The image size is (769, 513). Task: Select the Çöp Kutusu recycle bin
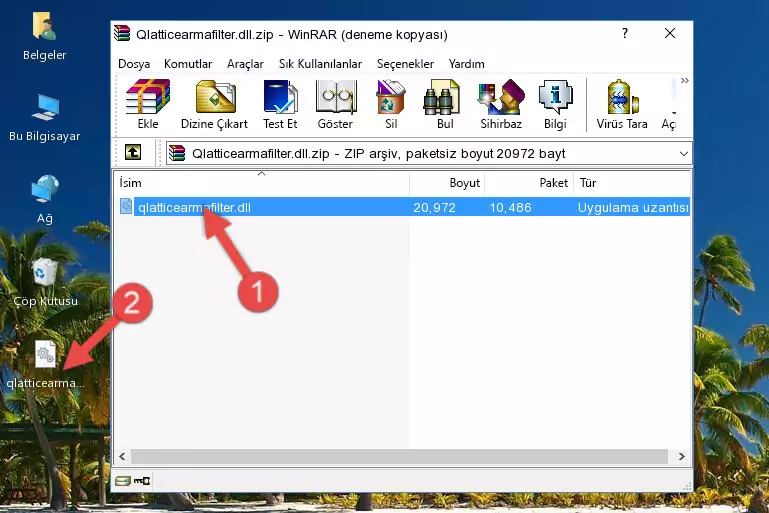click(x=46, y=282)
